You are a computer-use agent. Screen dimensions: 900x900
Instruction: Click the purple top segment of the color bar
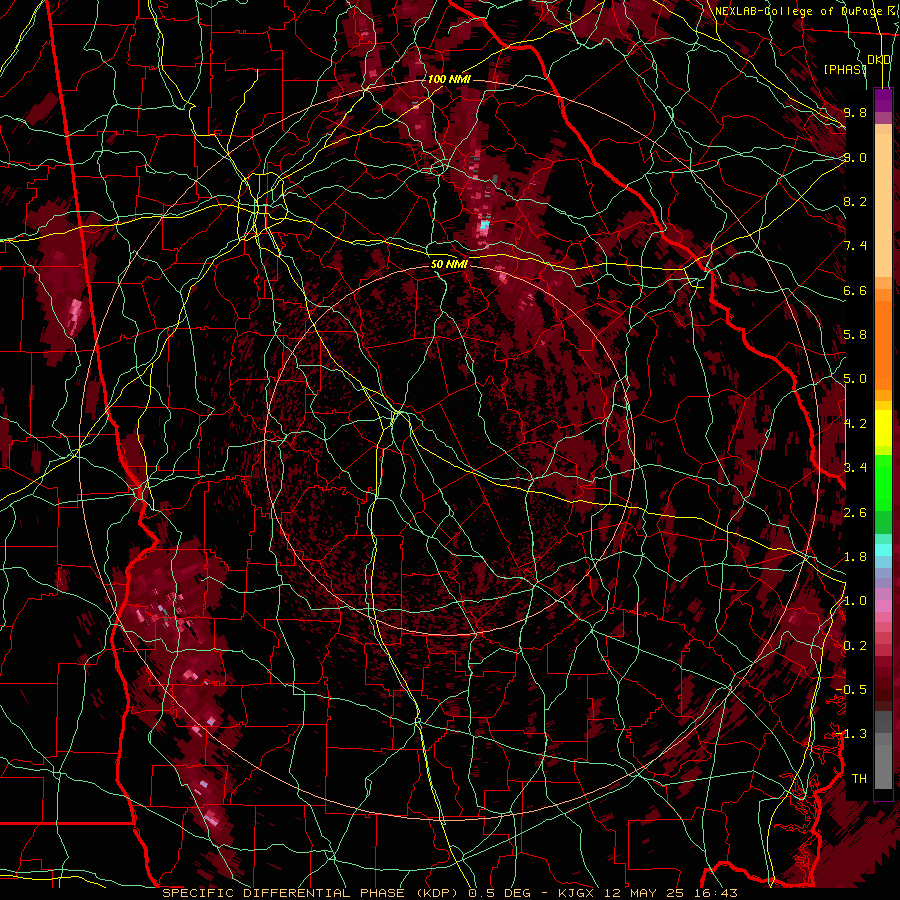pyautogui.click(x=883, y=100)
